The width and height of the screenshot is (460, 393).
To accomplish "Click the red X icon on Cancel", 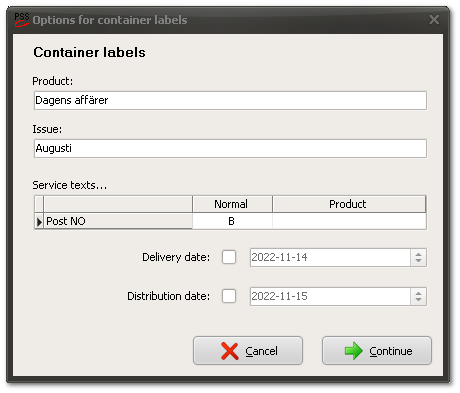I will [x=230, y=351].
